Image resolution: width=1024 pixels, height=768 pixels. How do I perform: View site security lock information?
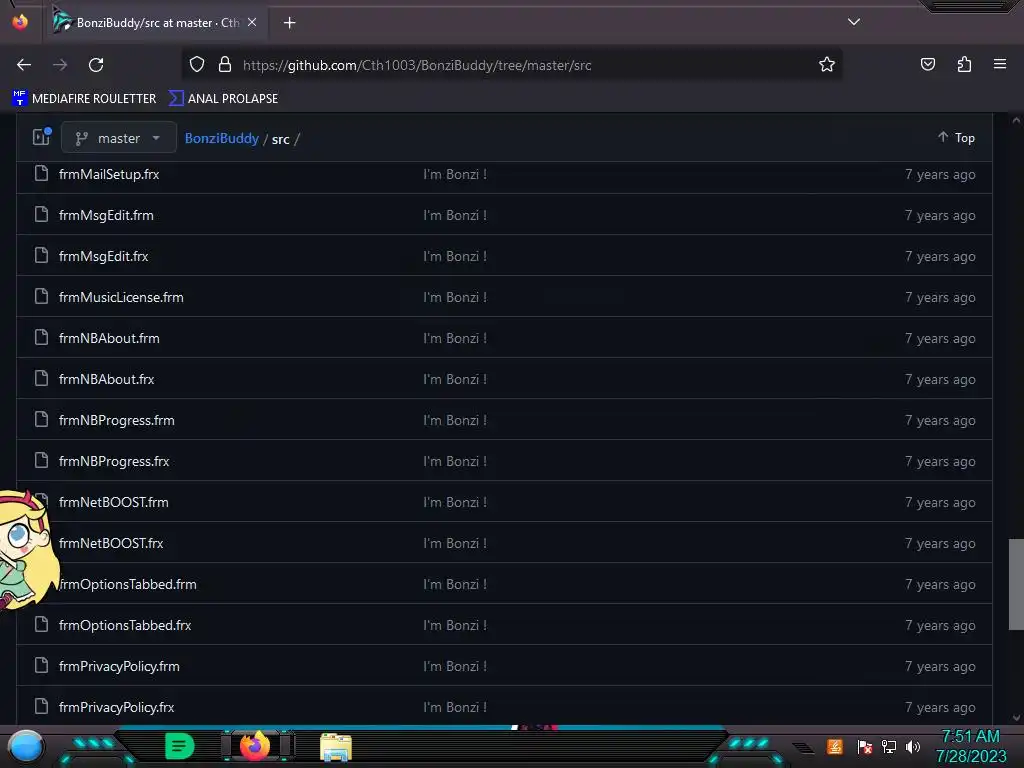point(225,65)
